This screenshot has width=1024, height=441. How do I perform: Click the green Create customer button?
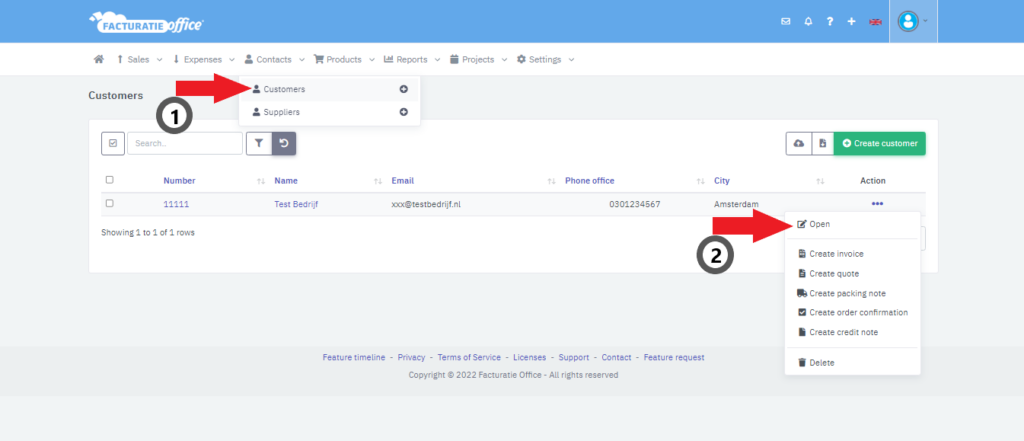point(880,143)
